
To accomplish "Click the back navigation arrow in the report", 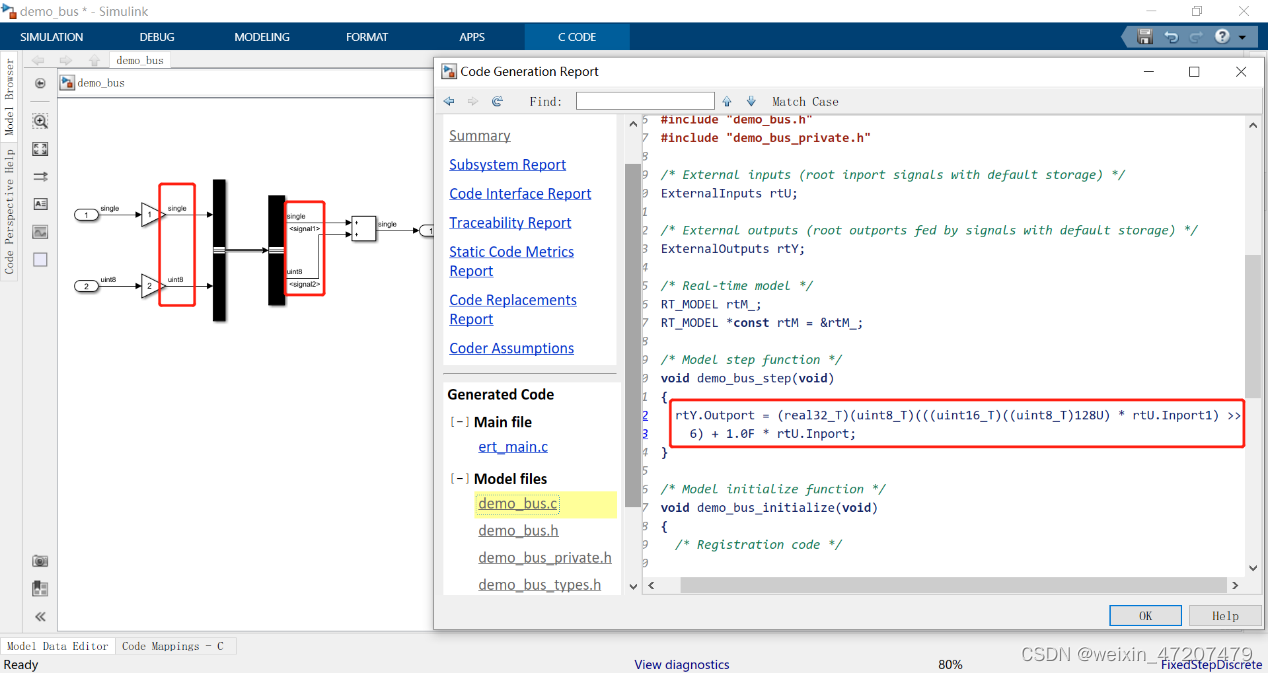I will 449,101.
